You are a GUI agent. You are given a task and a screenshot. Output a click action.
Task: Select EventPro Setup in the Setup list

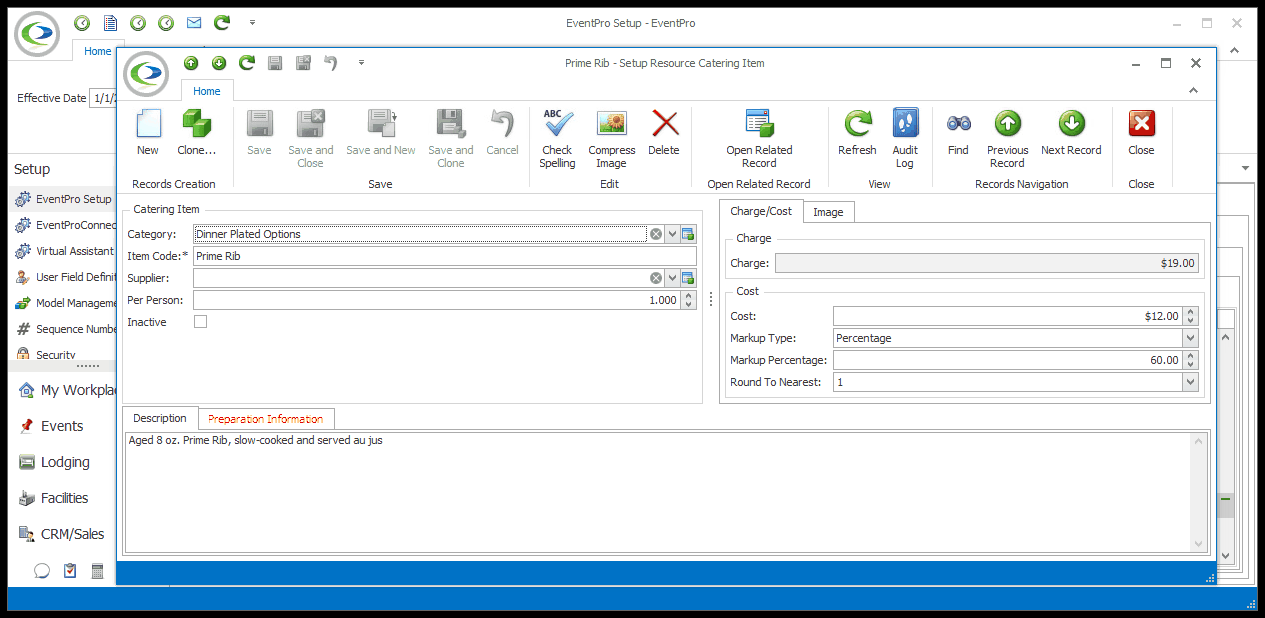[64, 199]
